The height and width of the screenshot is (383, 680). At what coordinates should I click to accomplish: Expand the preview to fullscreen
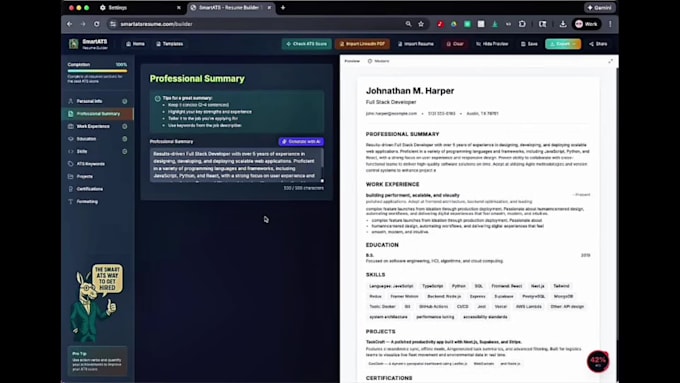pos(611,61)
